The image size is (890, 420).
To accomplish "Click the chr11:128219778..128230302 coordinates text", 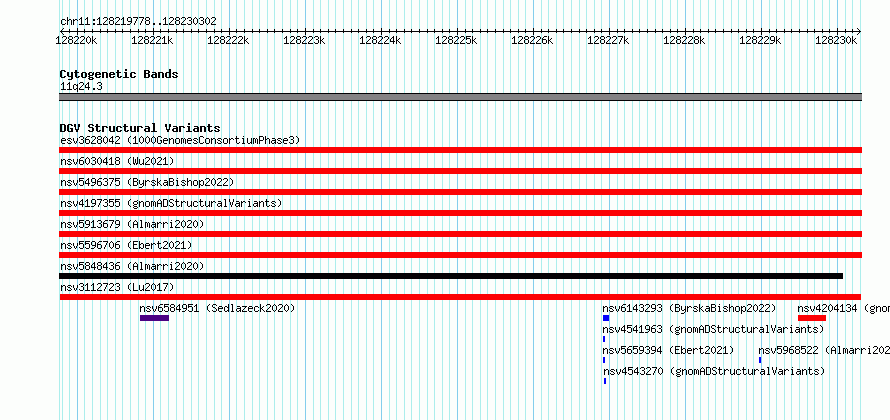I will [138, 22].
